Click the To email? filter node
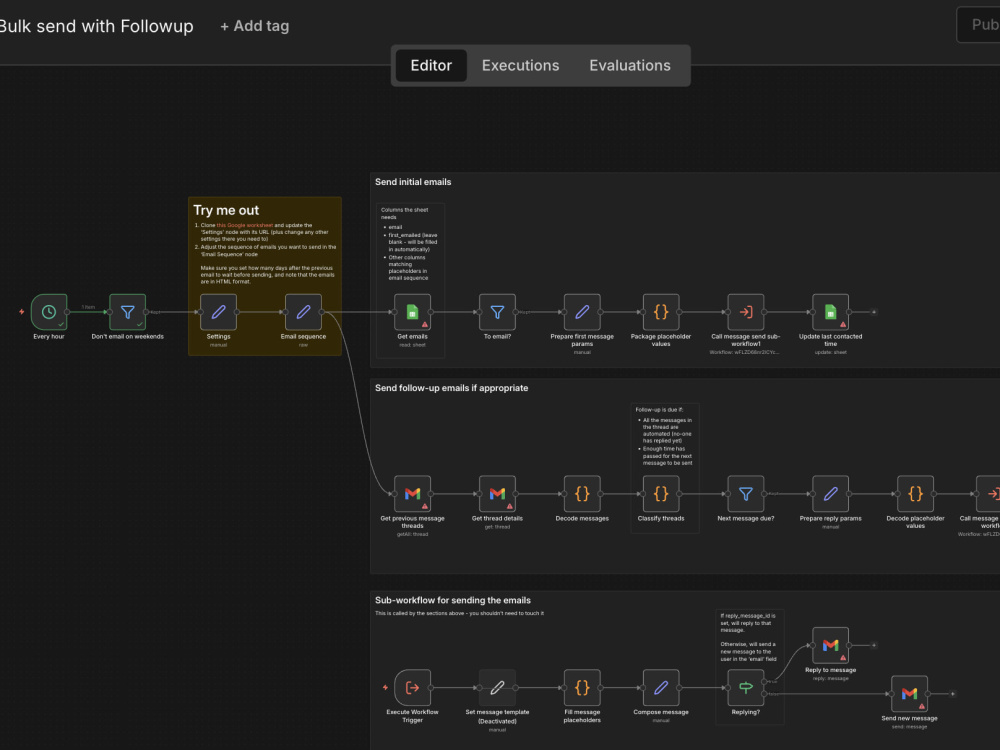Viewport: 1000px width, 750px height. (x=497, y=312)
